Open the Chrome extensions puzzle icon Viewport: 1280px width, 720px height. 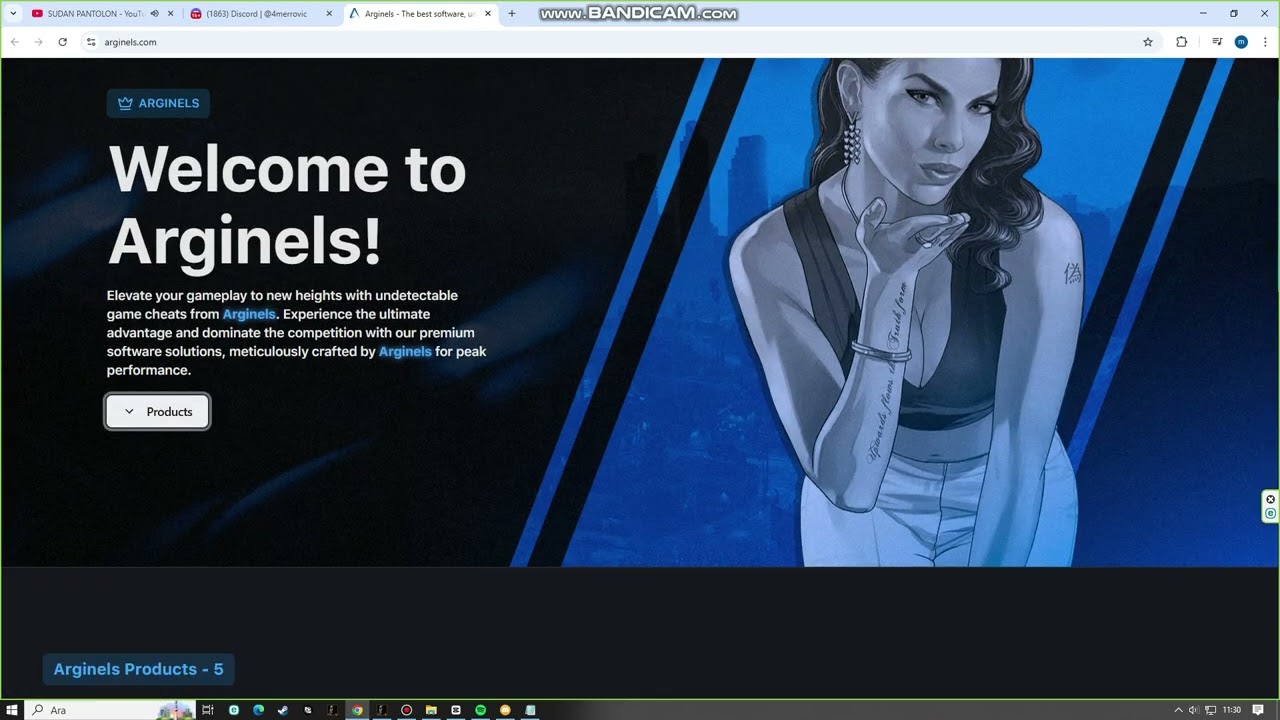pyautogui.click(x=1181, y=42)
